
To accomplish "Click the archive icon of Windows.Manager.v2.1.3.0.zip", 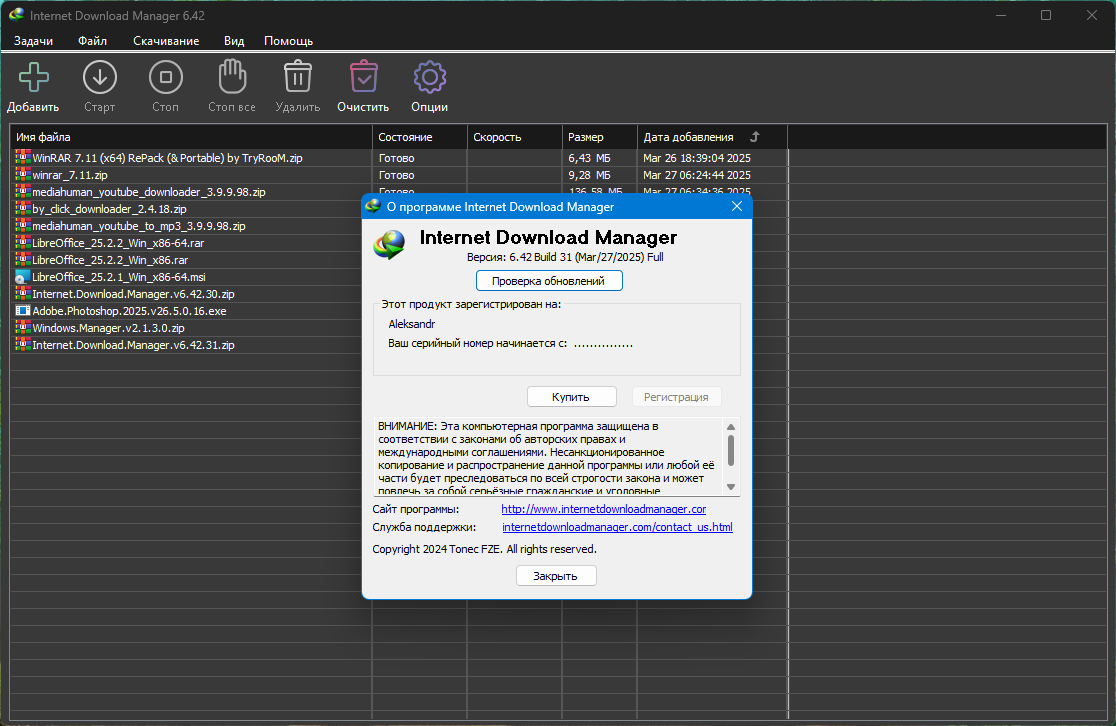I will click(x=23, y=328).
